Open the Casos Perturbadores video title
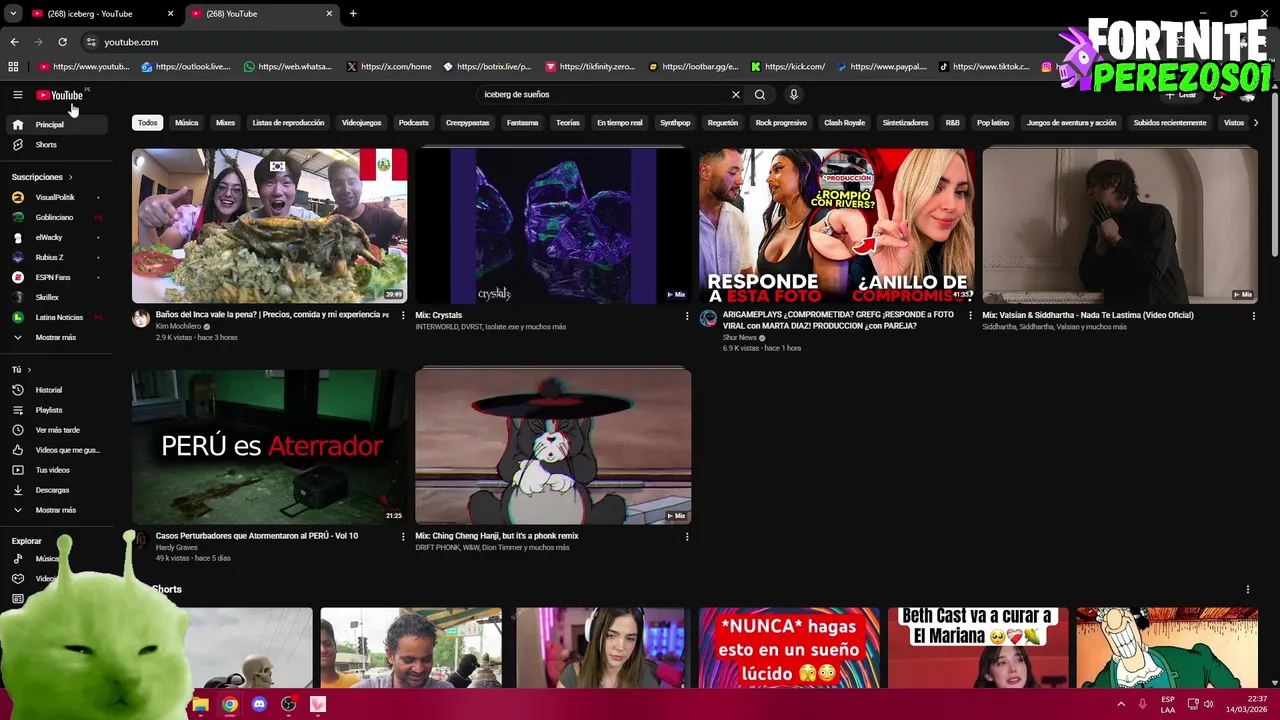Screen dimensions: 1280x720 [257, 536]
